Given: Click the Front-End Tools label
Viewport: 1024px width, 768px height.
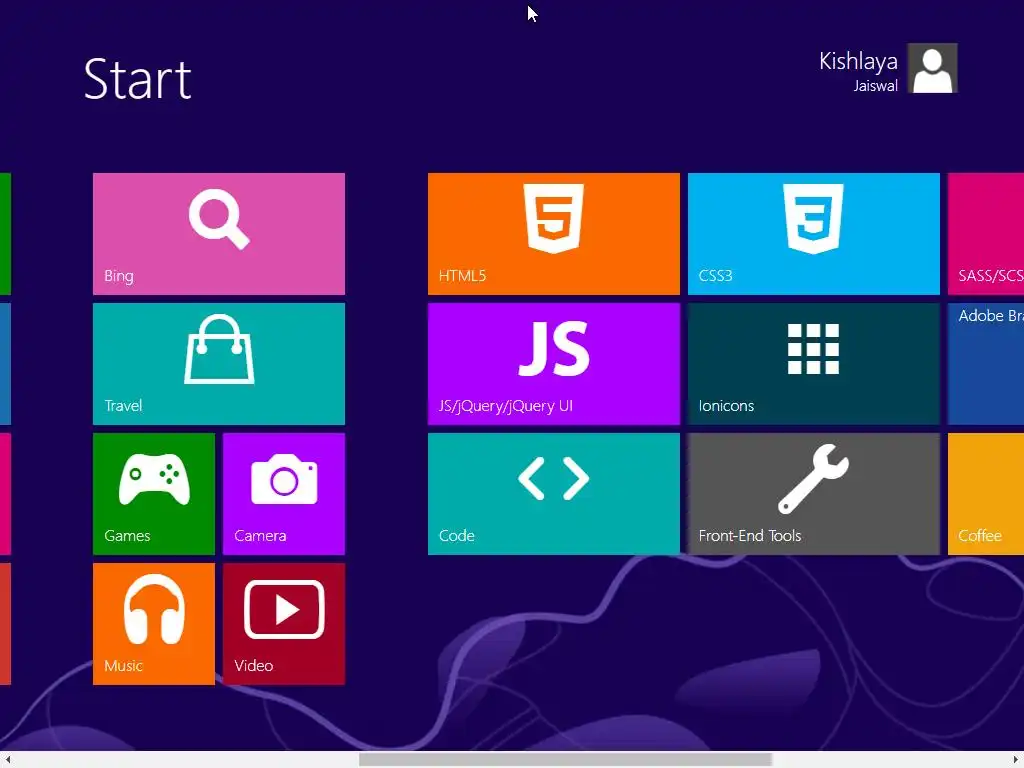Looking at the screenshot, I should (750, 536).
